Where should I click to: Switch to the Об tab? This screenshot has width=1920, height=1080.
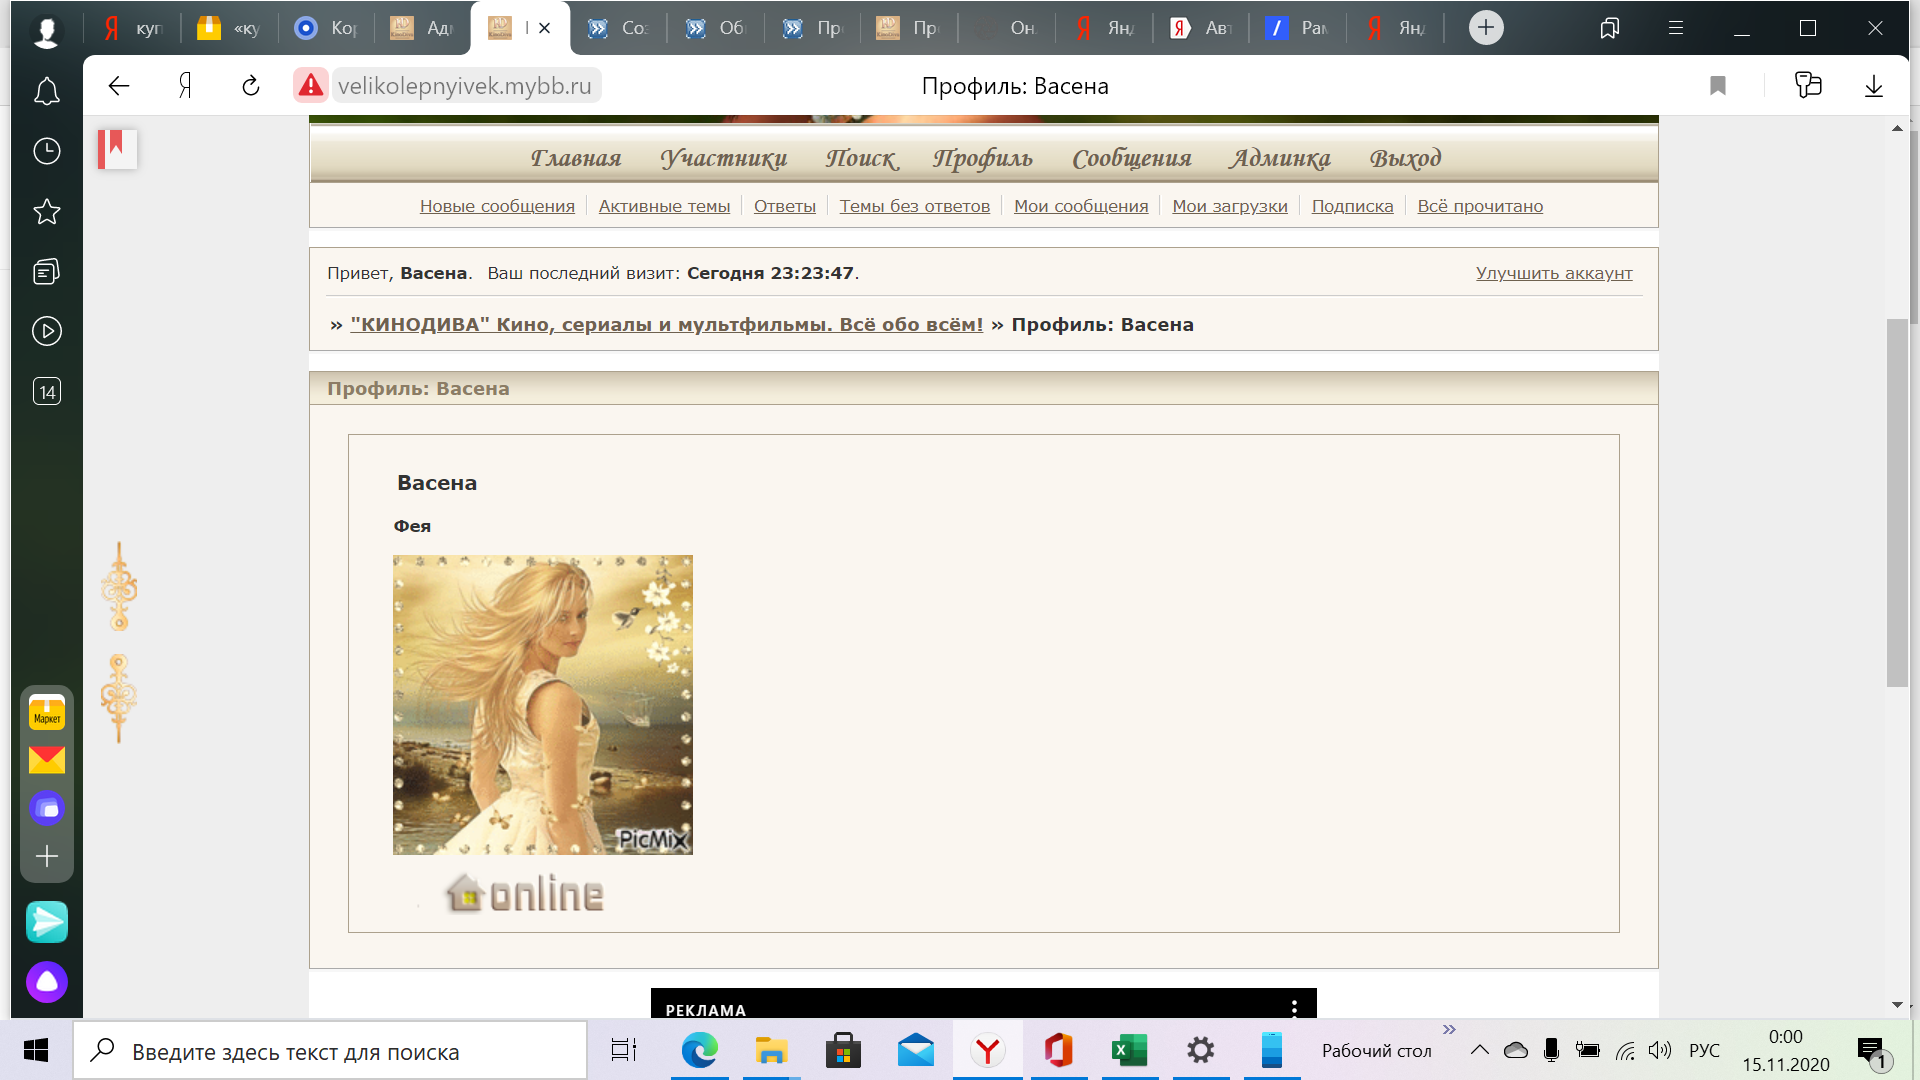(x=715, y=28)
